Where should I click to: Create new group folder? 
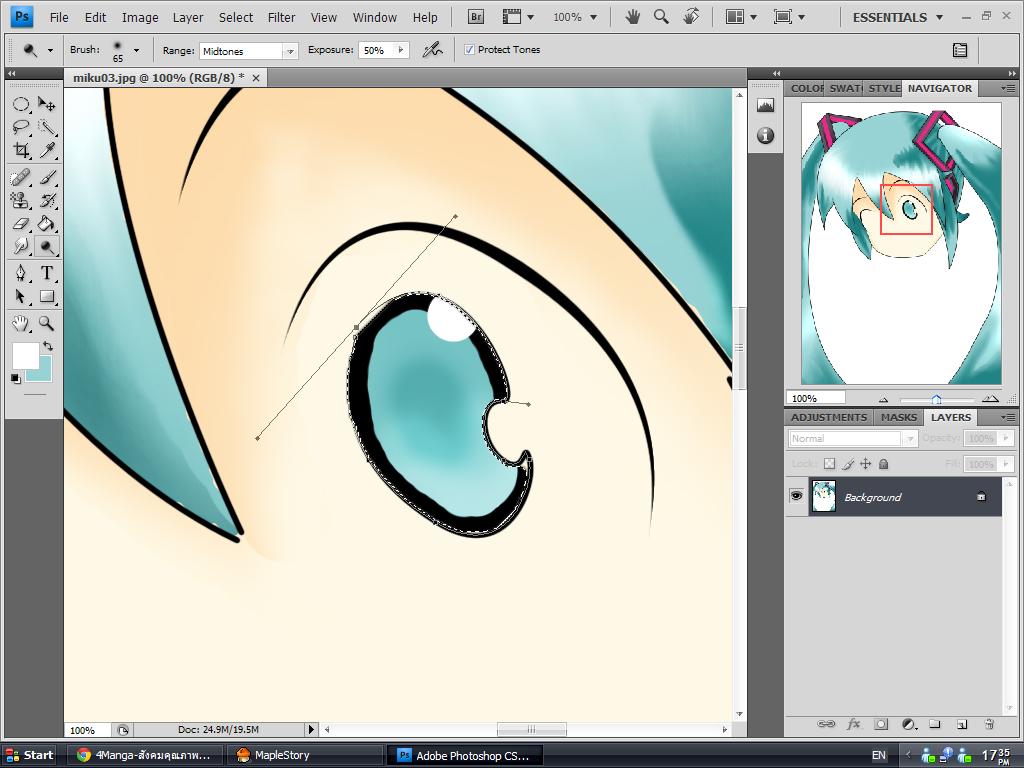point(935,724)
